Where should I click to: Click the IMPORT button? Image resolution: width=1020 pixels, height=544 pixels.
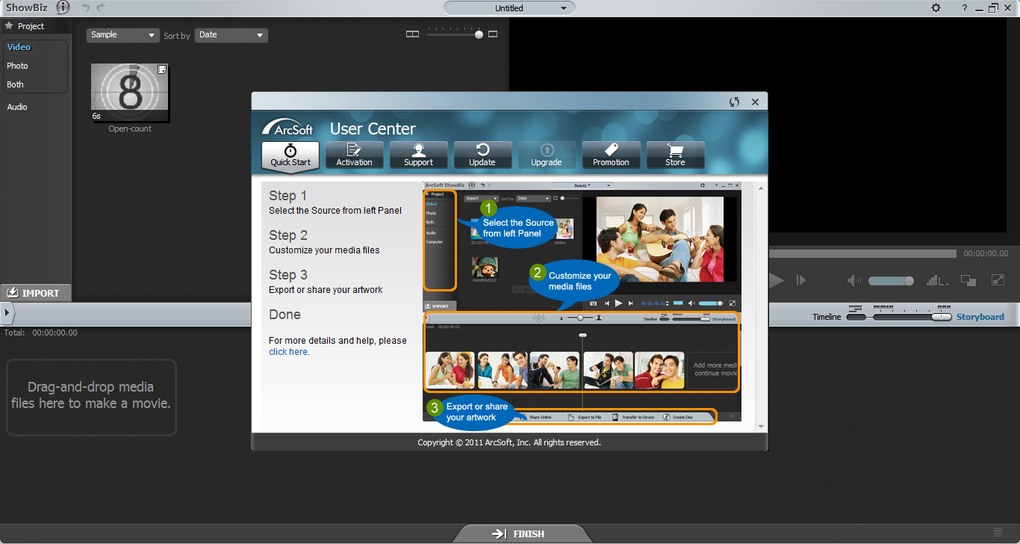click(35, 293)
